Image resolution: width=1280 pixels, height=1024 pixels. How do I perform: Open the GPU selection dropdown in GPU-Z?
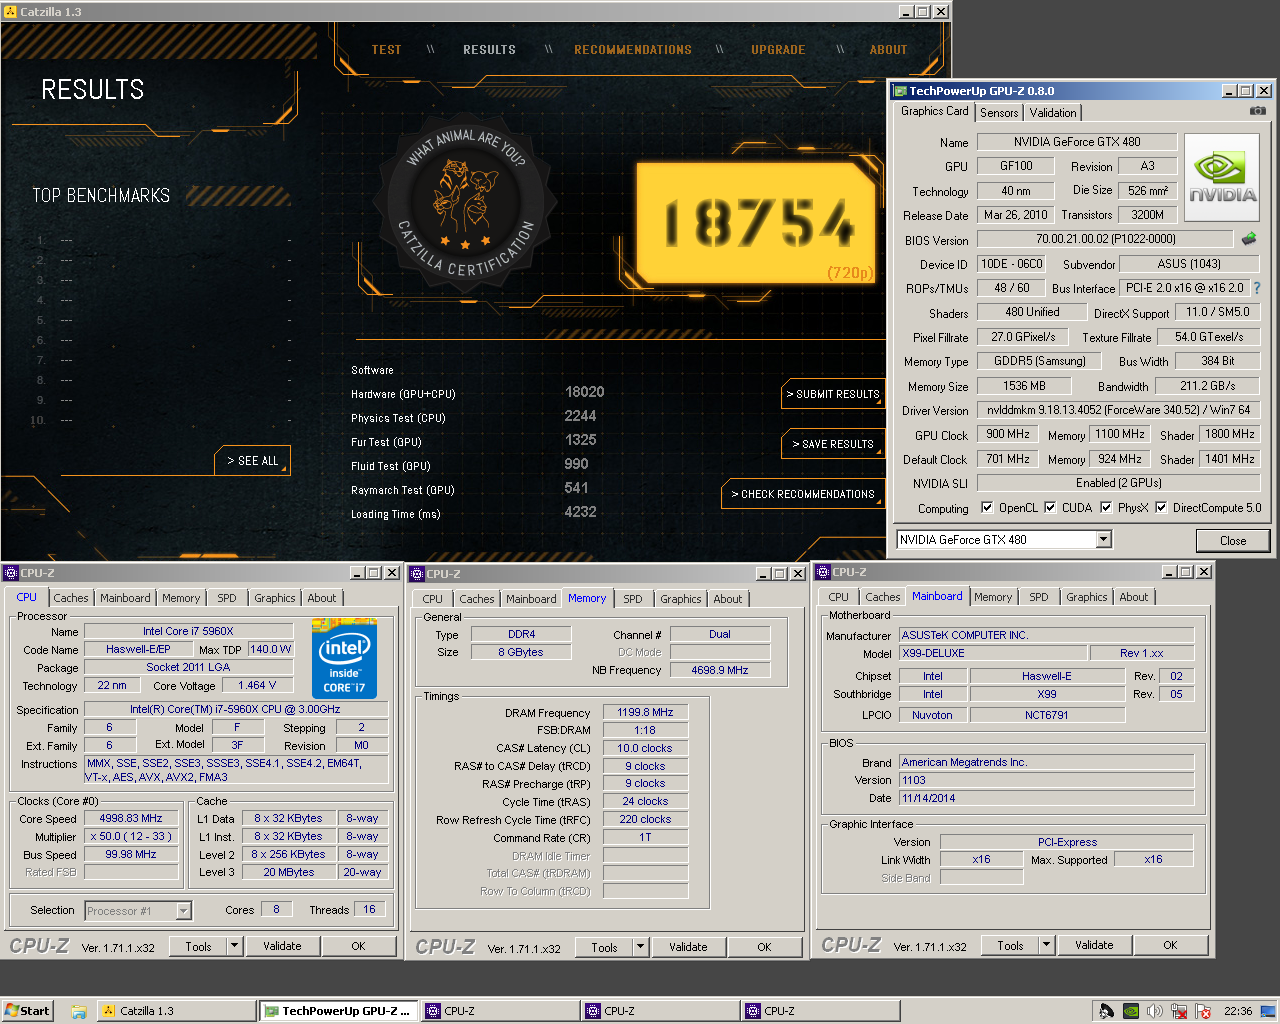(1103, 540)
